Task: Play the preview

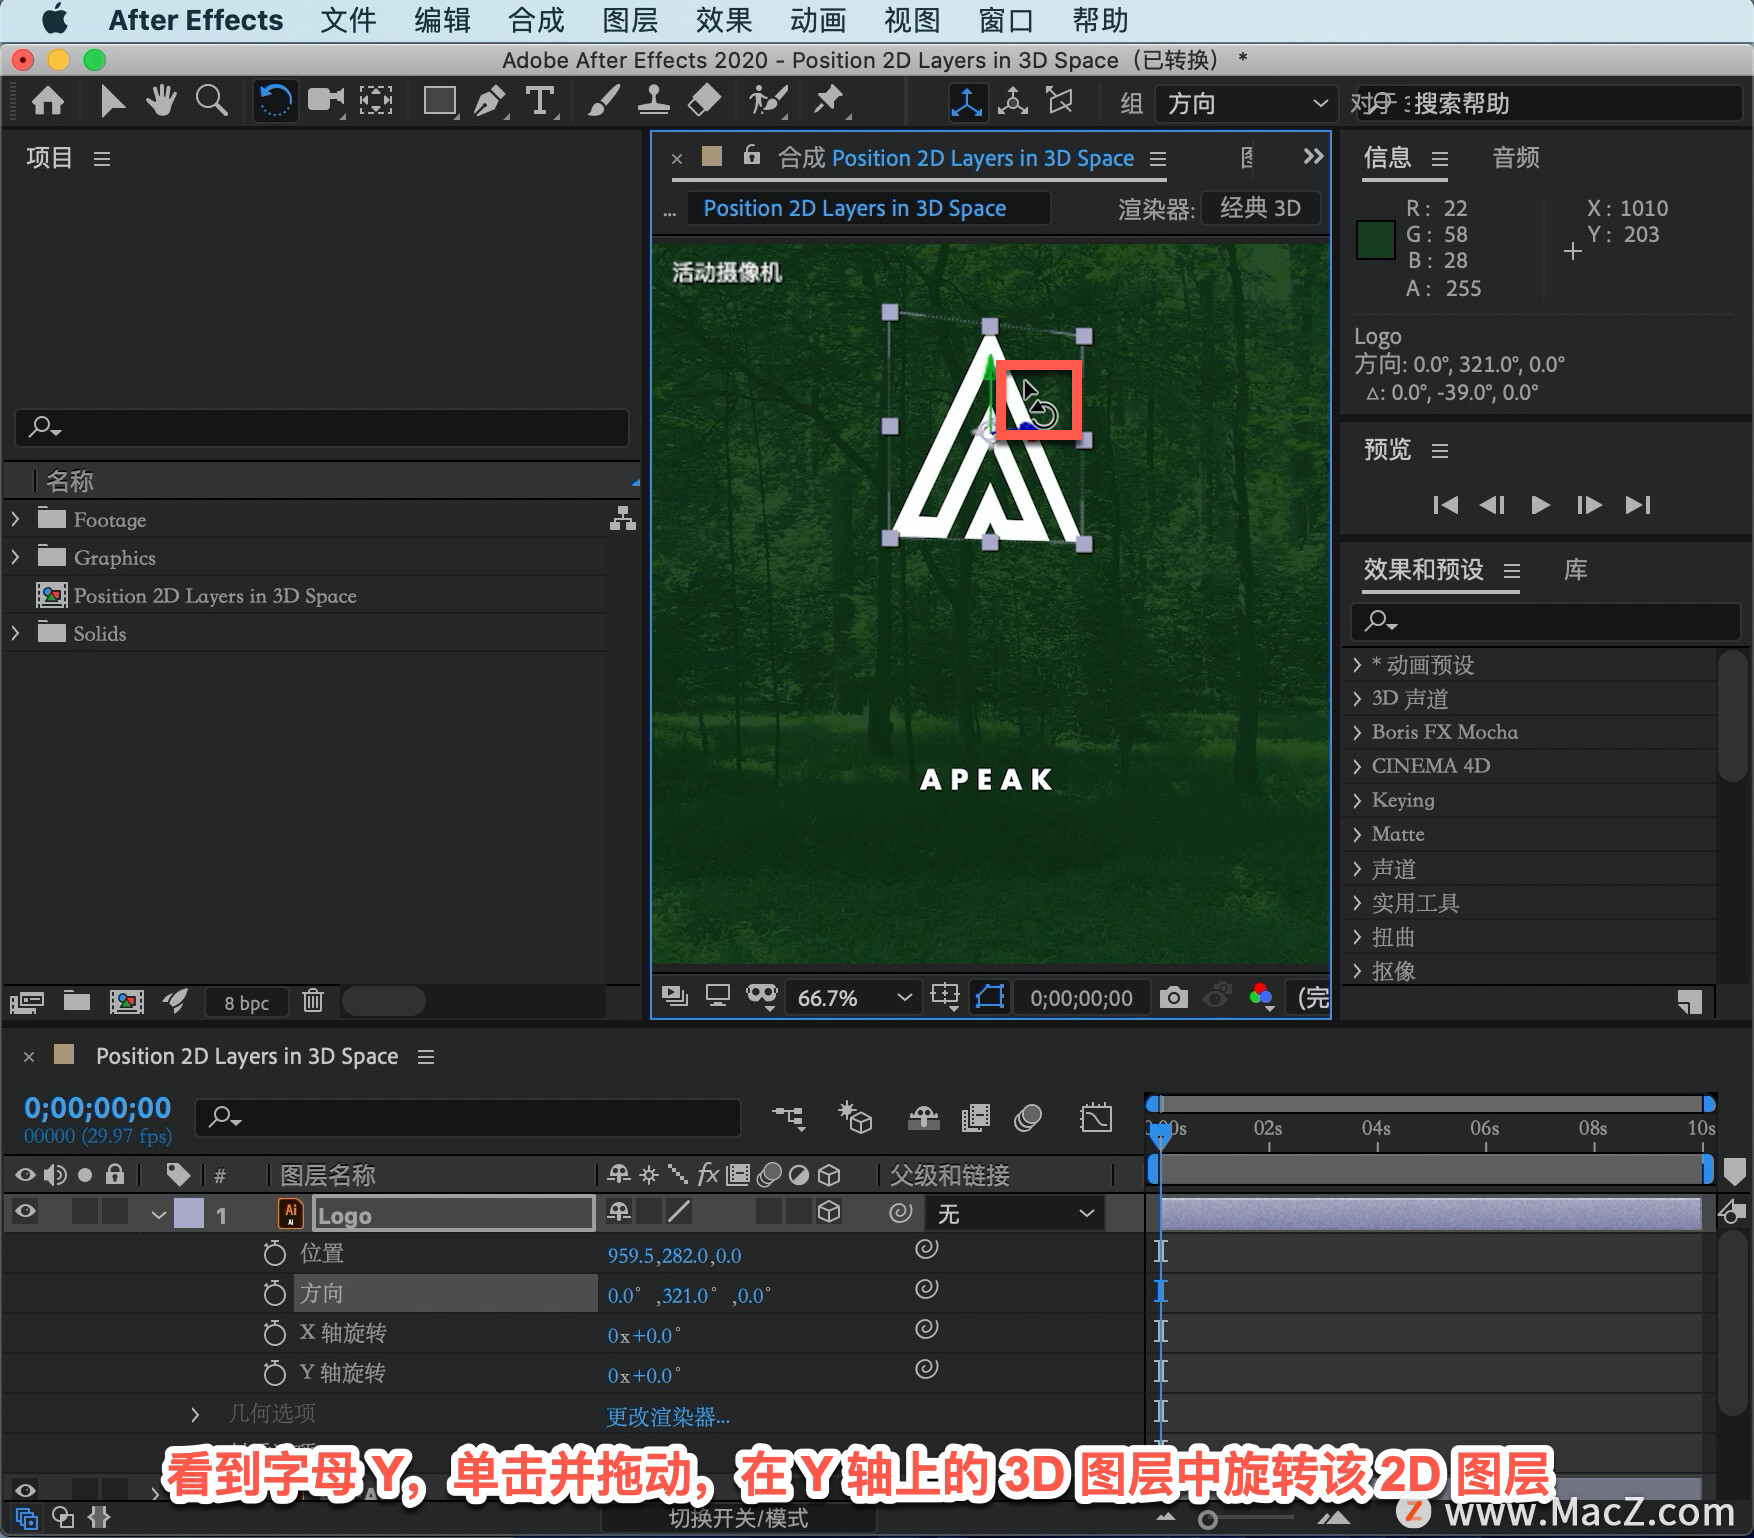Action: pyautogui.click(x=1540, y=504)
